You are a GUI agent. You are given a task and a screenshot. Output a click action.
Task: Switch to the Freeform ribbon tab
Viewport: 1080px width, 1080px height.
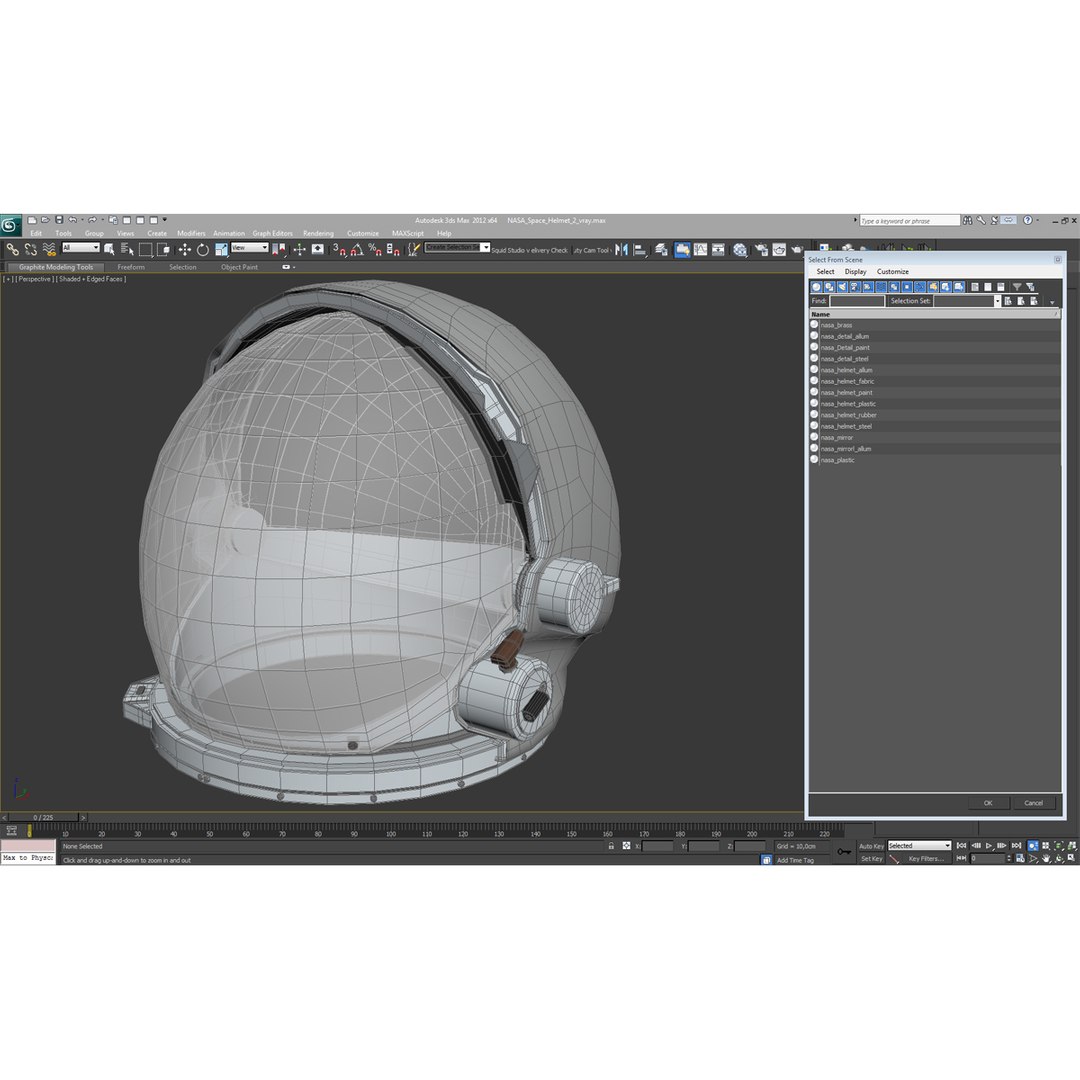click(131, 267)
